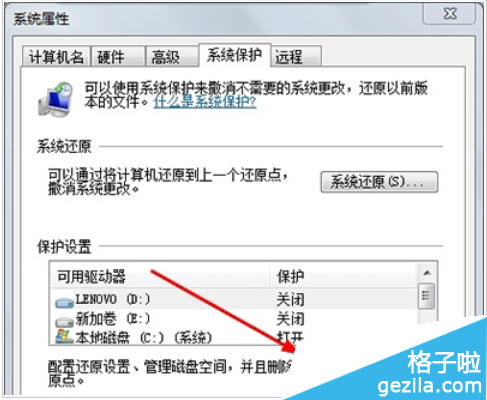Open the 远程 tab
This screenshot has width=487, height=400.
[x=296, y=57]
